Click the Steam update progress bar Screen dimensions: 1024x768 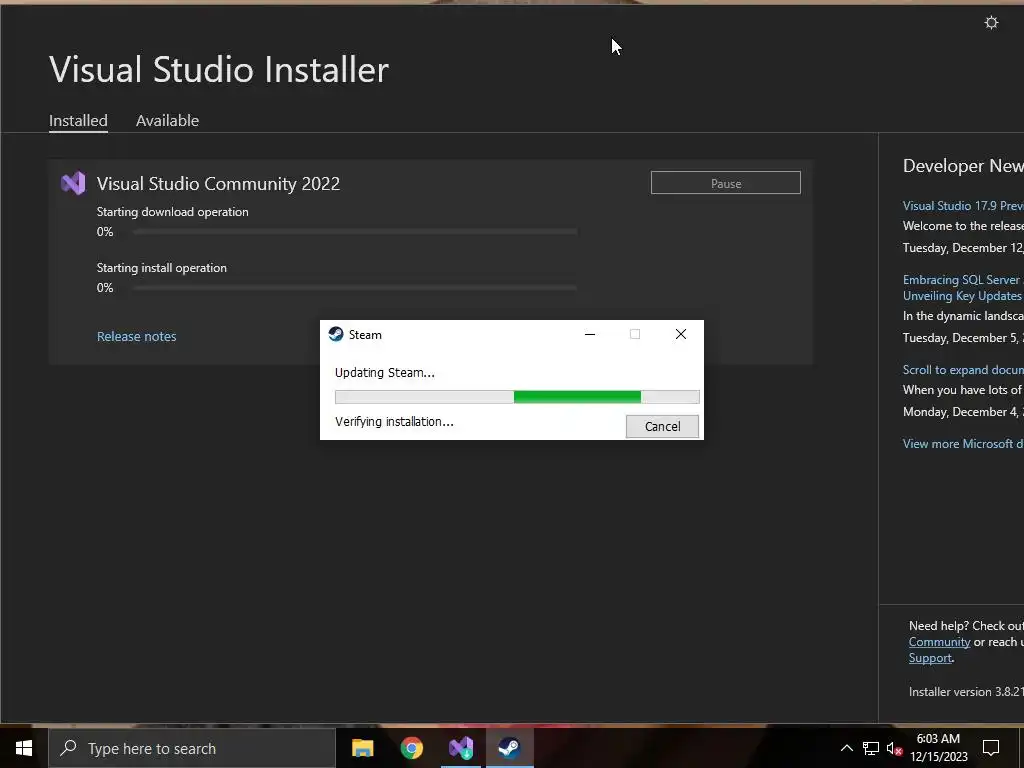tap(517, 397)
